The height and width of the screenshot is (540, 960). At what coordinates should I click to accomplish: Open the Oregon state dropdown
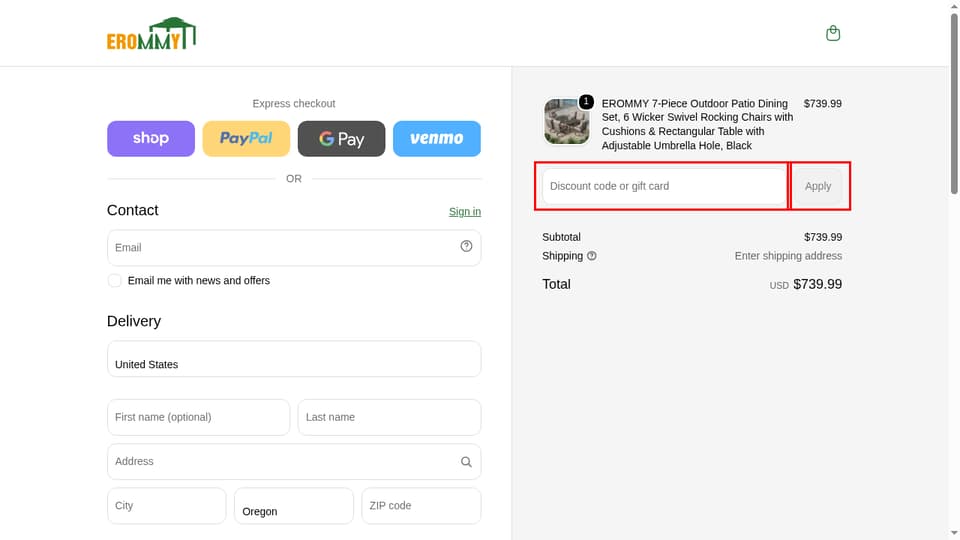point(294,506)
